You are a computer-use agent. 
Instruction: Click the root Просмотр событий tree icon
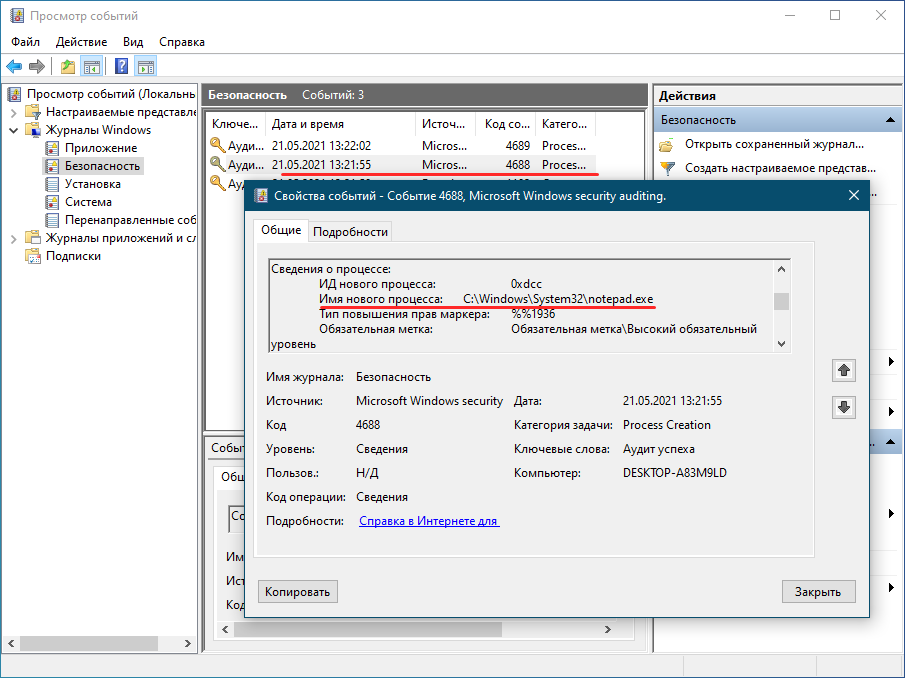15,94
